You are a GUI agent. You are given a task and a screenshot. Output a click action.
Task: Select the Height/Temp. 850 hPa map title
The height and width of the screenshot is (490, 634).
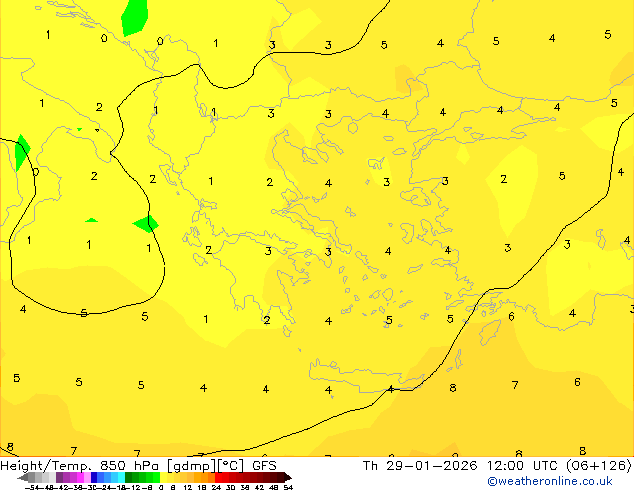click(x=80, y=466)
